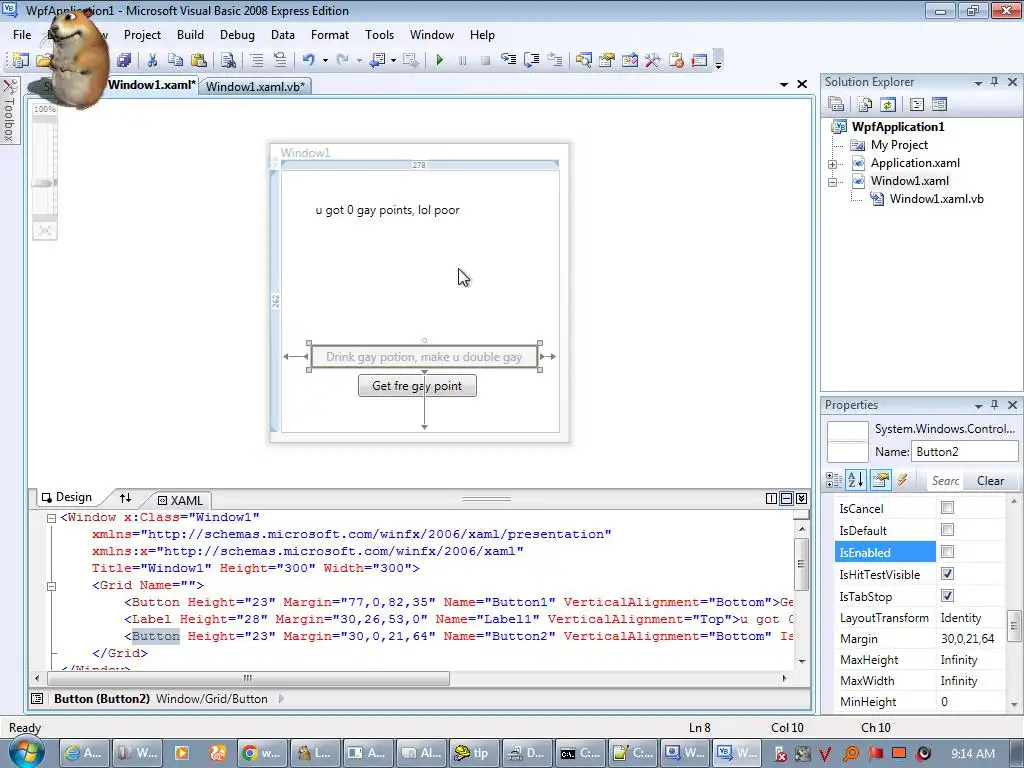The image size is (1024, 768).
Task: Click View Code icon in Solution Explorer
Action: point(916,104)
